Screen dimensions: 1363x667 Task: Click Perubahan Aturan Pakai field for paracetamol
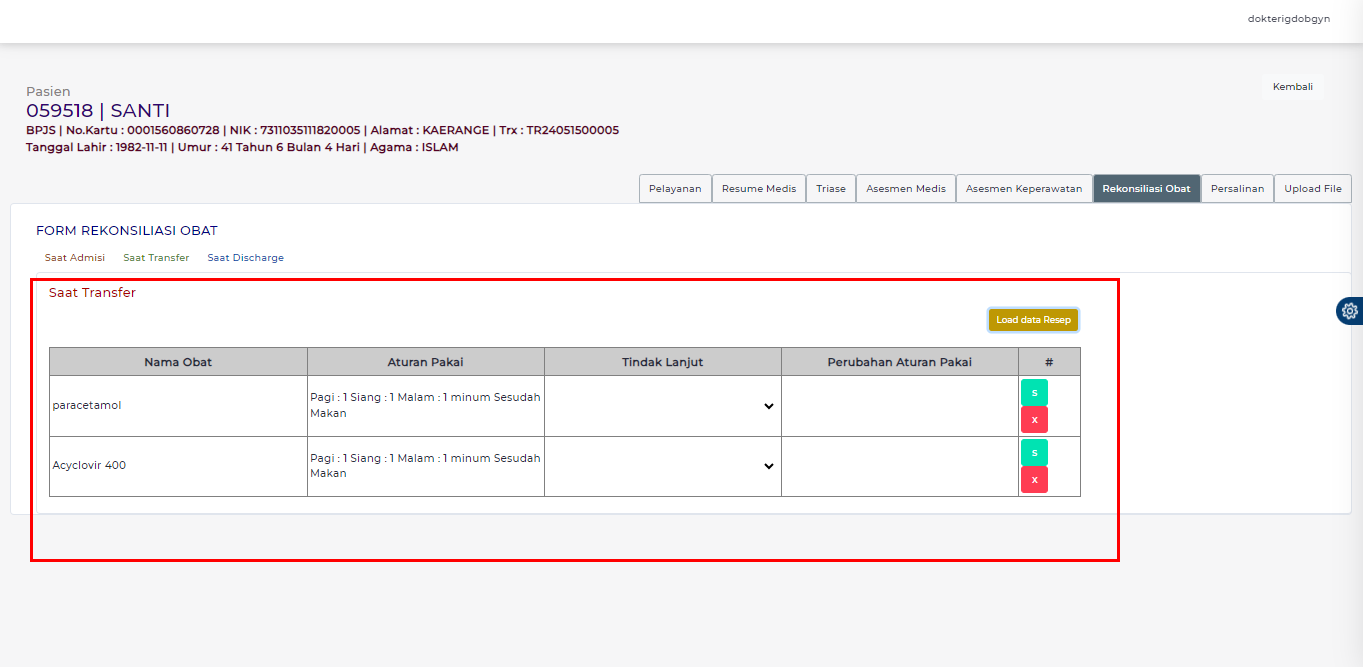899,406
